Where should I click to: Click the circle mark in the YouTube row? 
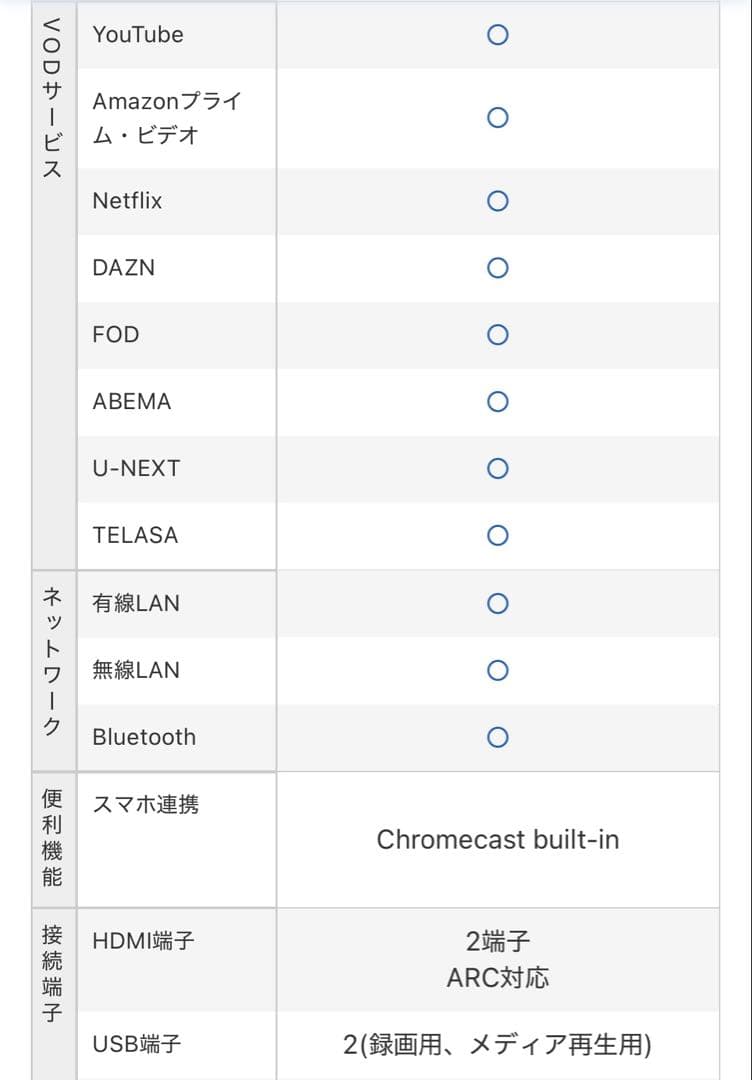click(497, 35)
